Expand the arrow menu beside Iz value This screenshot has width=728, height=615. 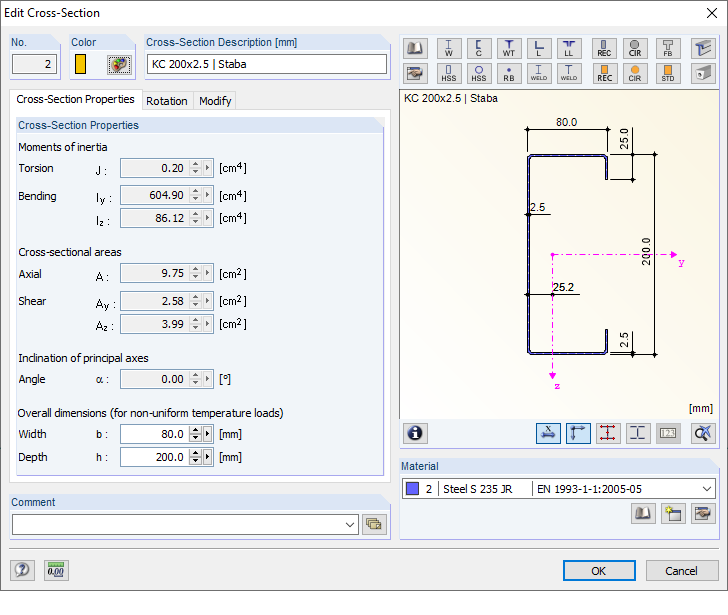208,218
